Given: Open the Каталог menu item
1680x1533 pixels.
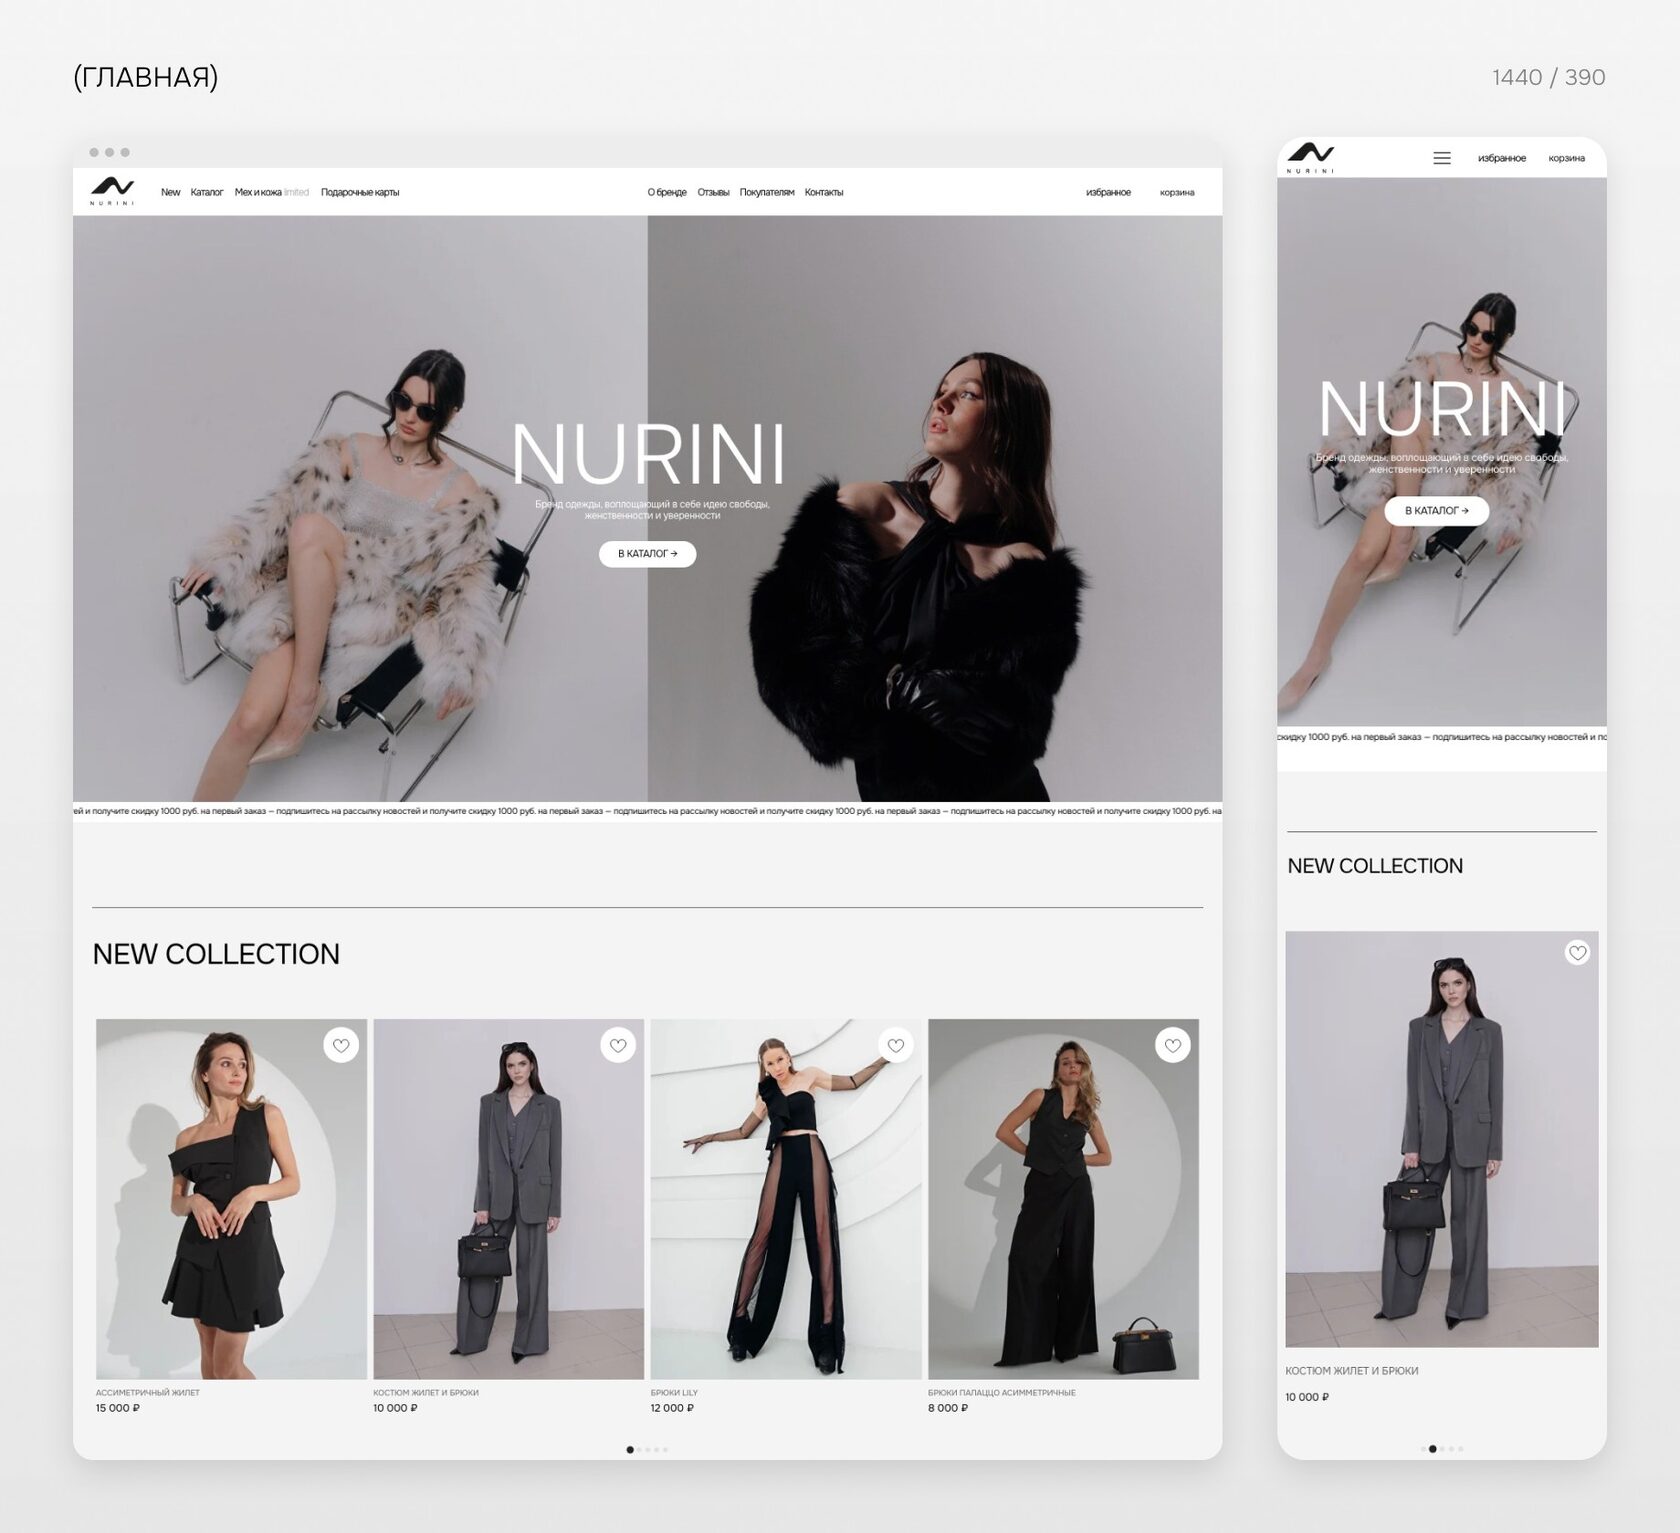Looking at the screenshot, I should [x=207, y=192].
